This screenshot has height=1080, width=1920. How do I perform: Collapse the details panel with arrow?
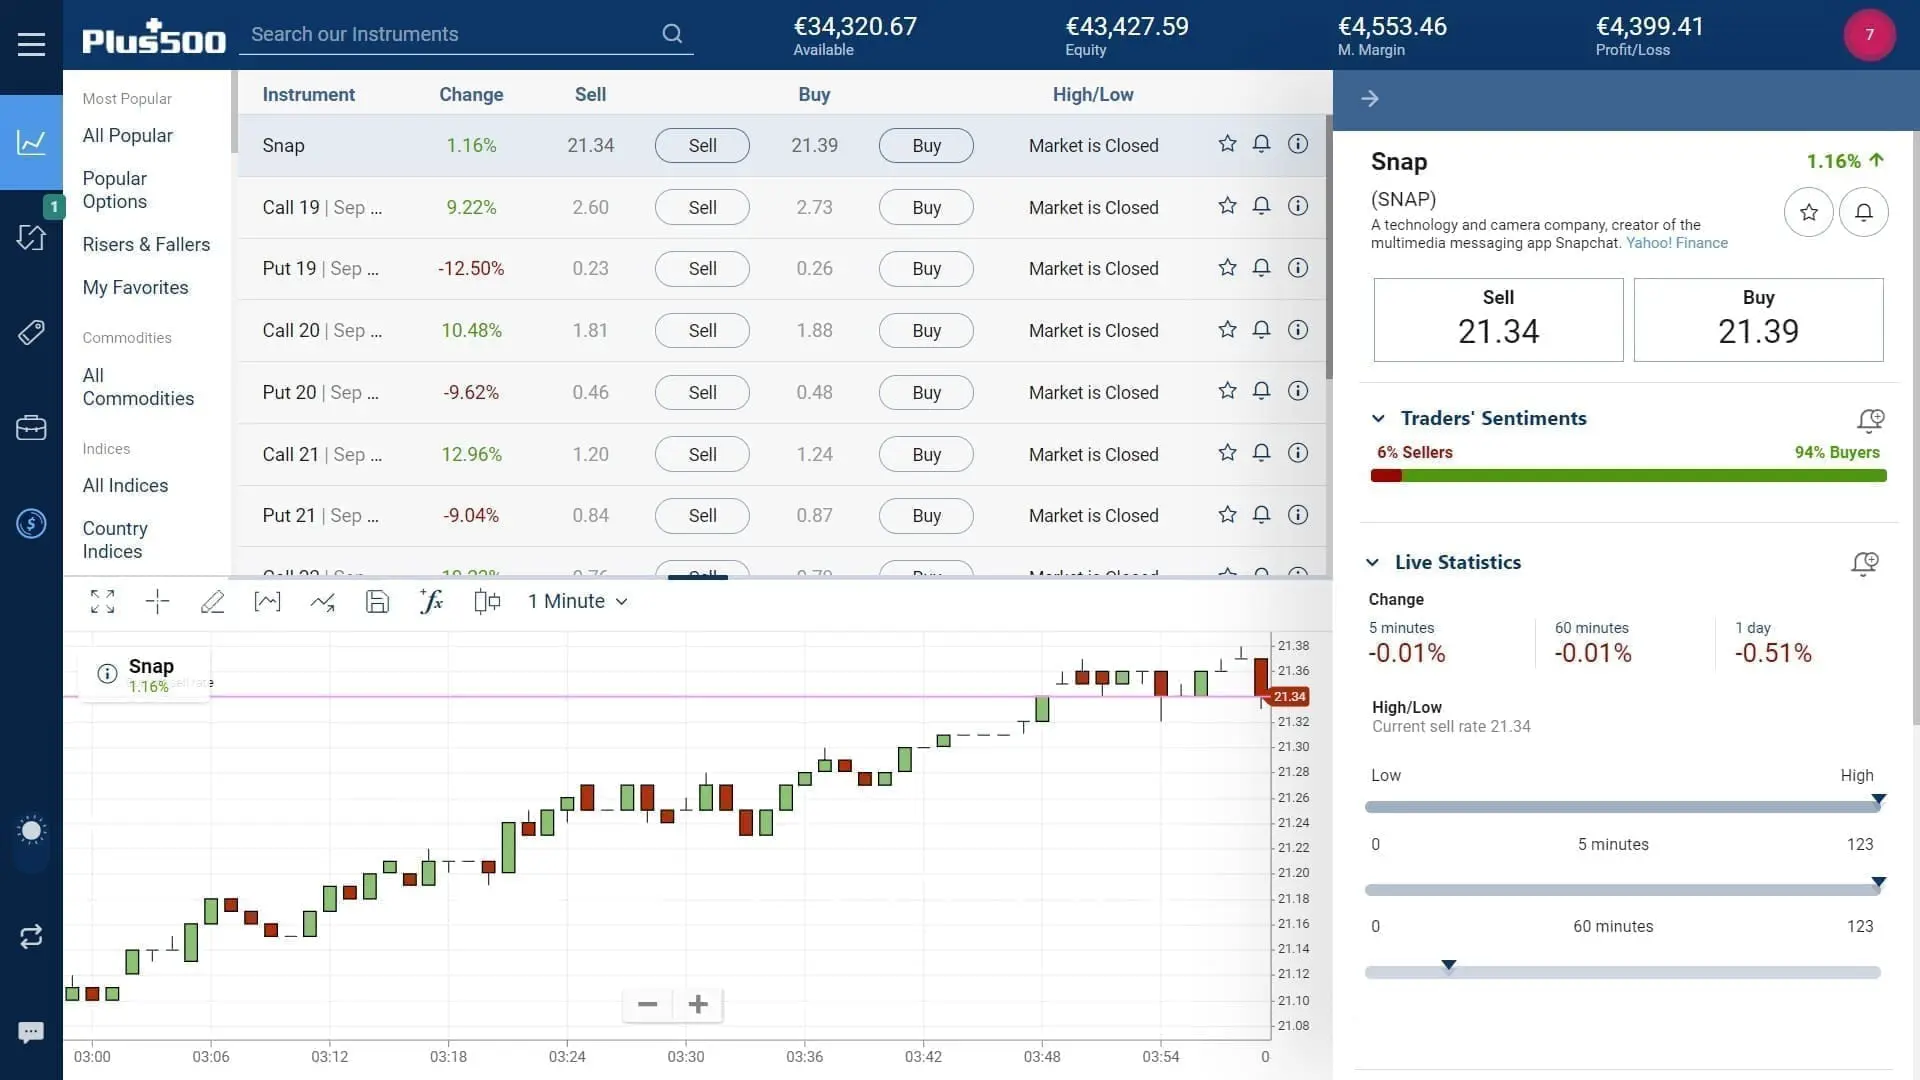(1370, 98)
